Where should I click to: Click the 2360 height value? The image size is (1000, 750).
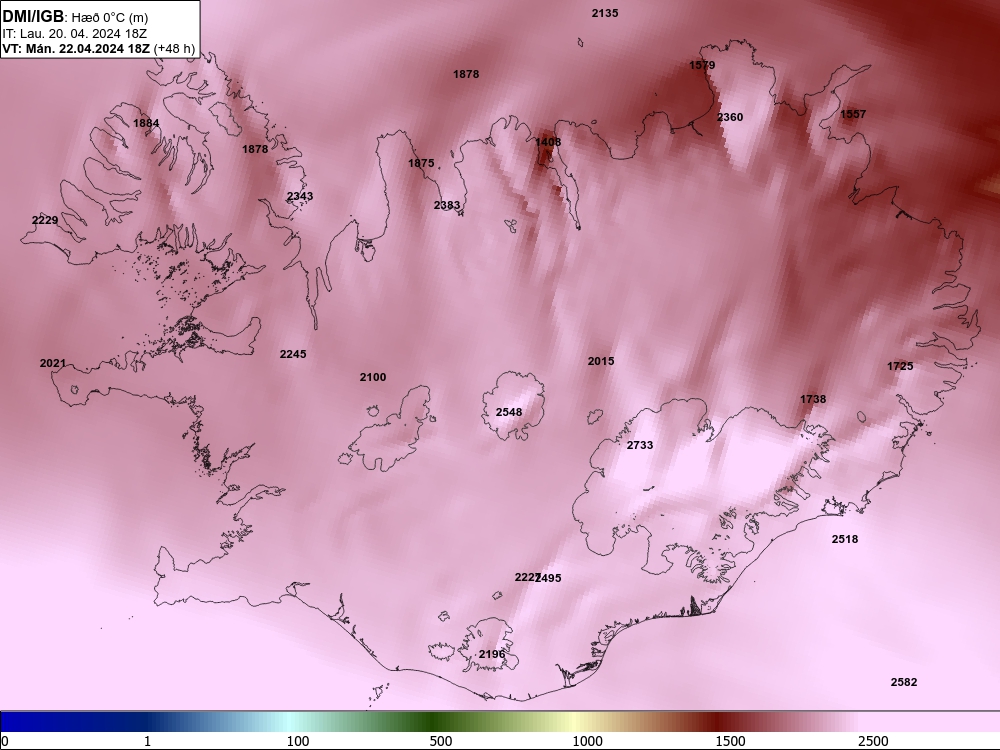(x=730, y=117)
